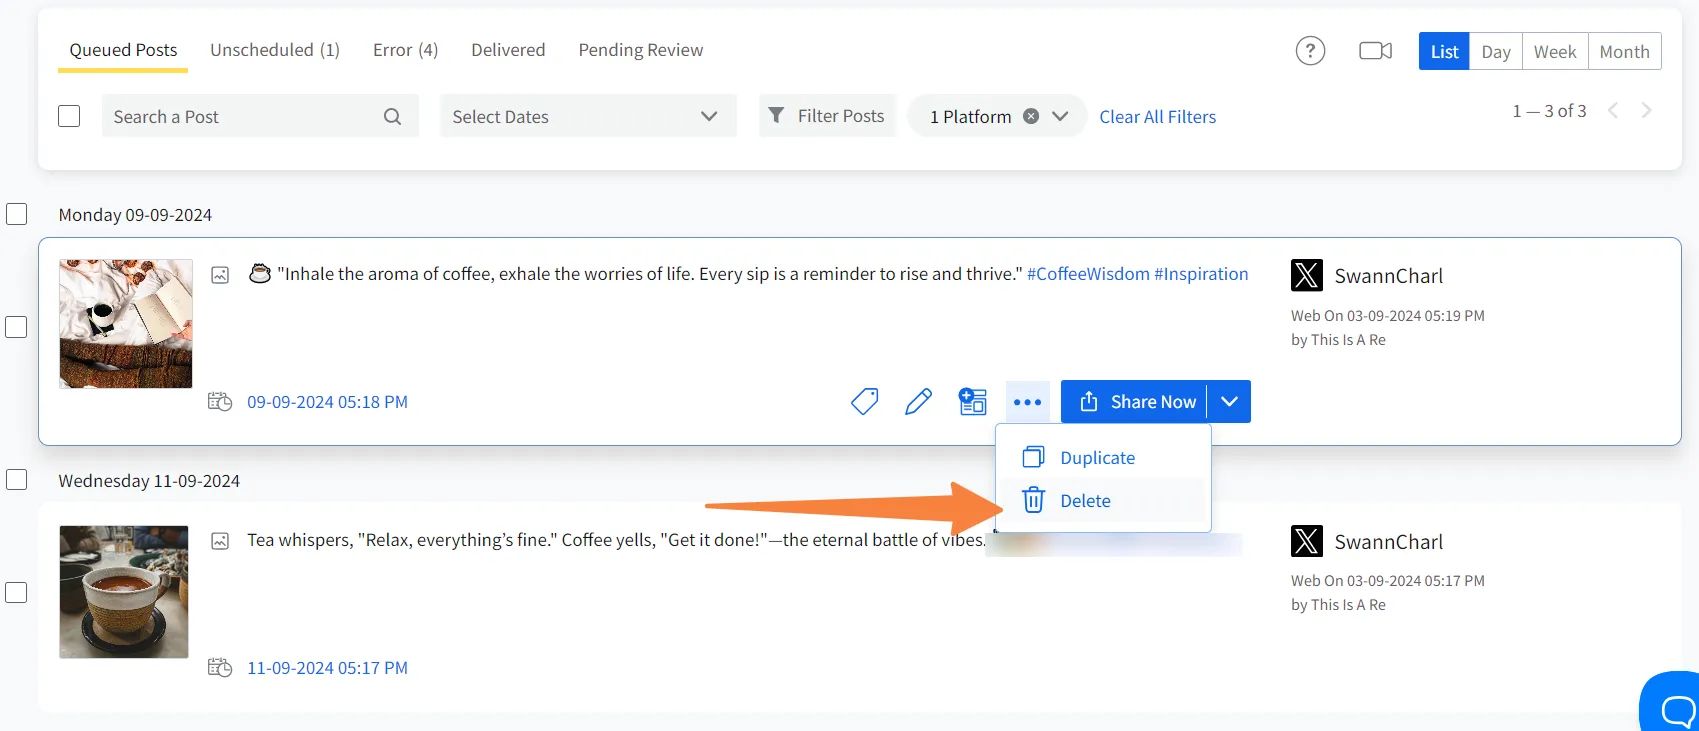Image resolution: width=1699 pixels, height=731 pixels.
Task: Click the 09-09-2024 05:18 PM schedule link
Action: 327,402
